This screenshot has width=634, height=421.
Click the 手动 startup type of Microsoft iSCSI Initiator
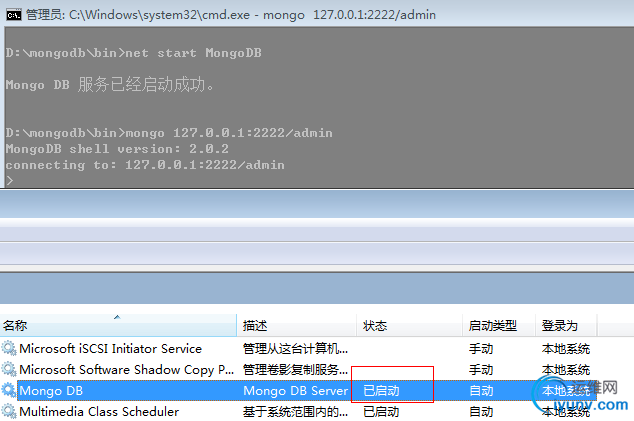point(481,349)
